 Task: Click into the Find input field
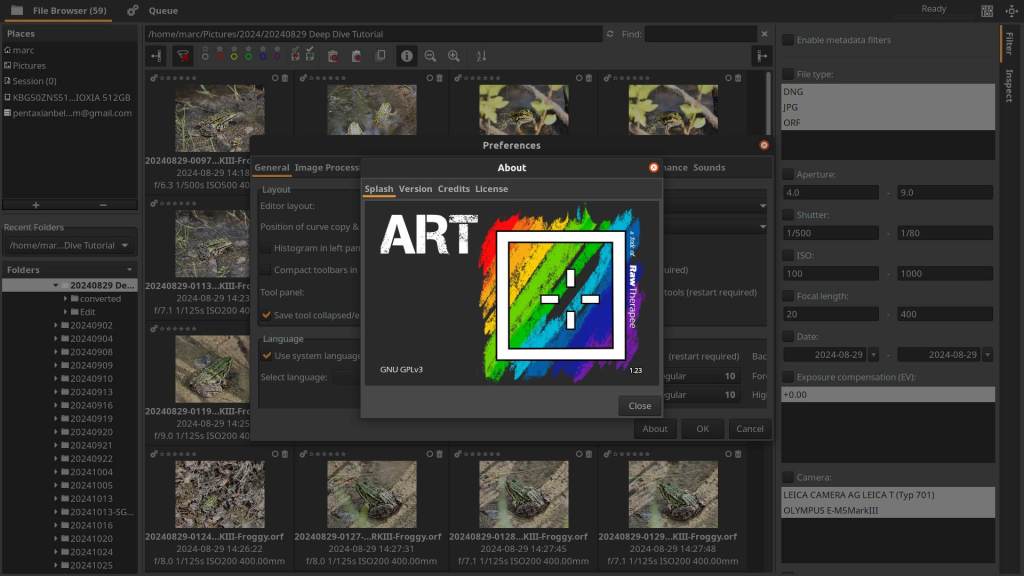pyautogui.click(x=701, y=34)
